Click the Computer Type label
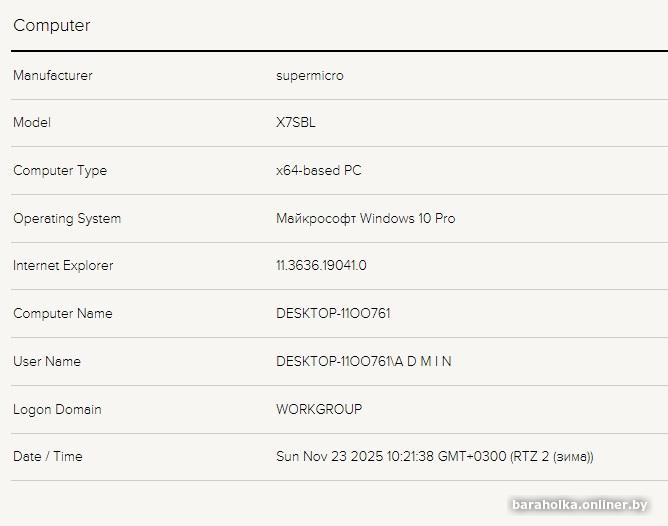 coord(60,171)
